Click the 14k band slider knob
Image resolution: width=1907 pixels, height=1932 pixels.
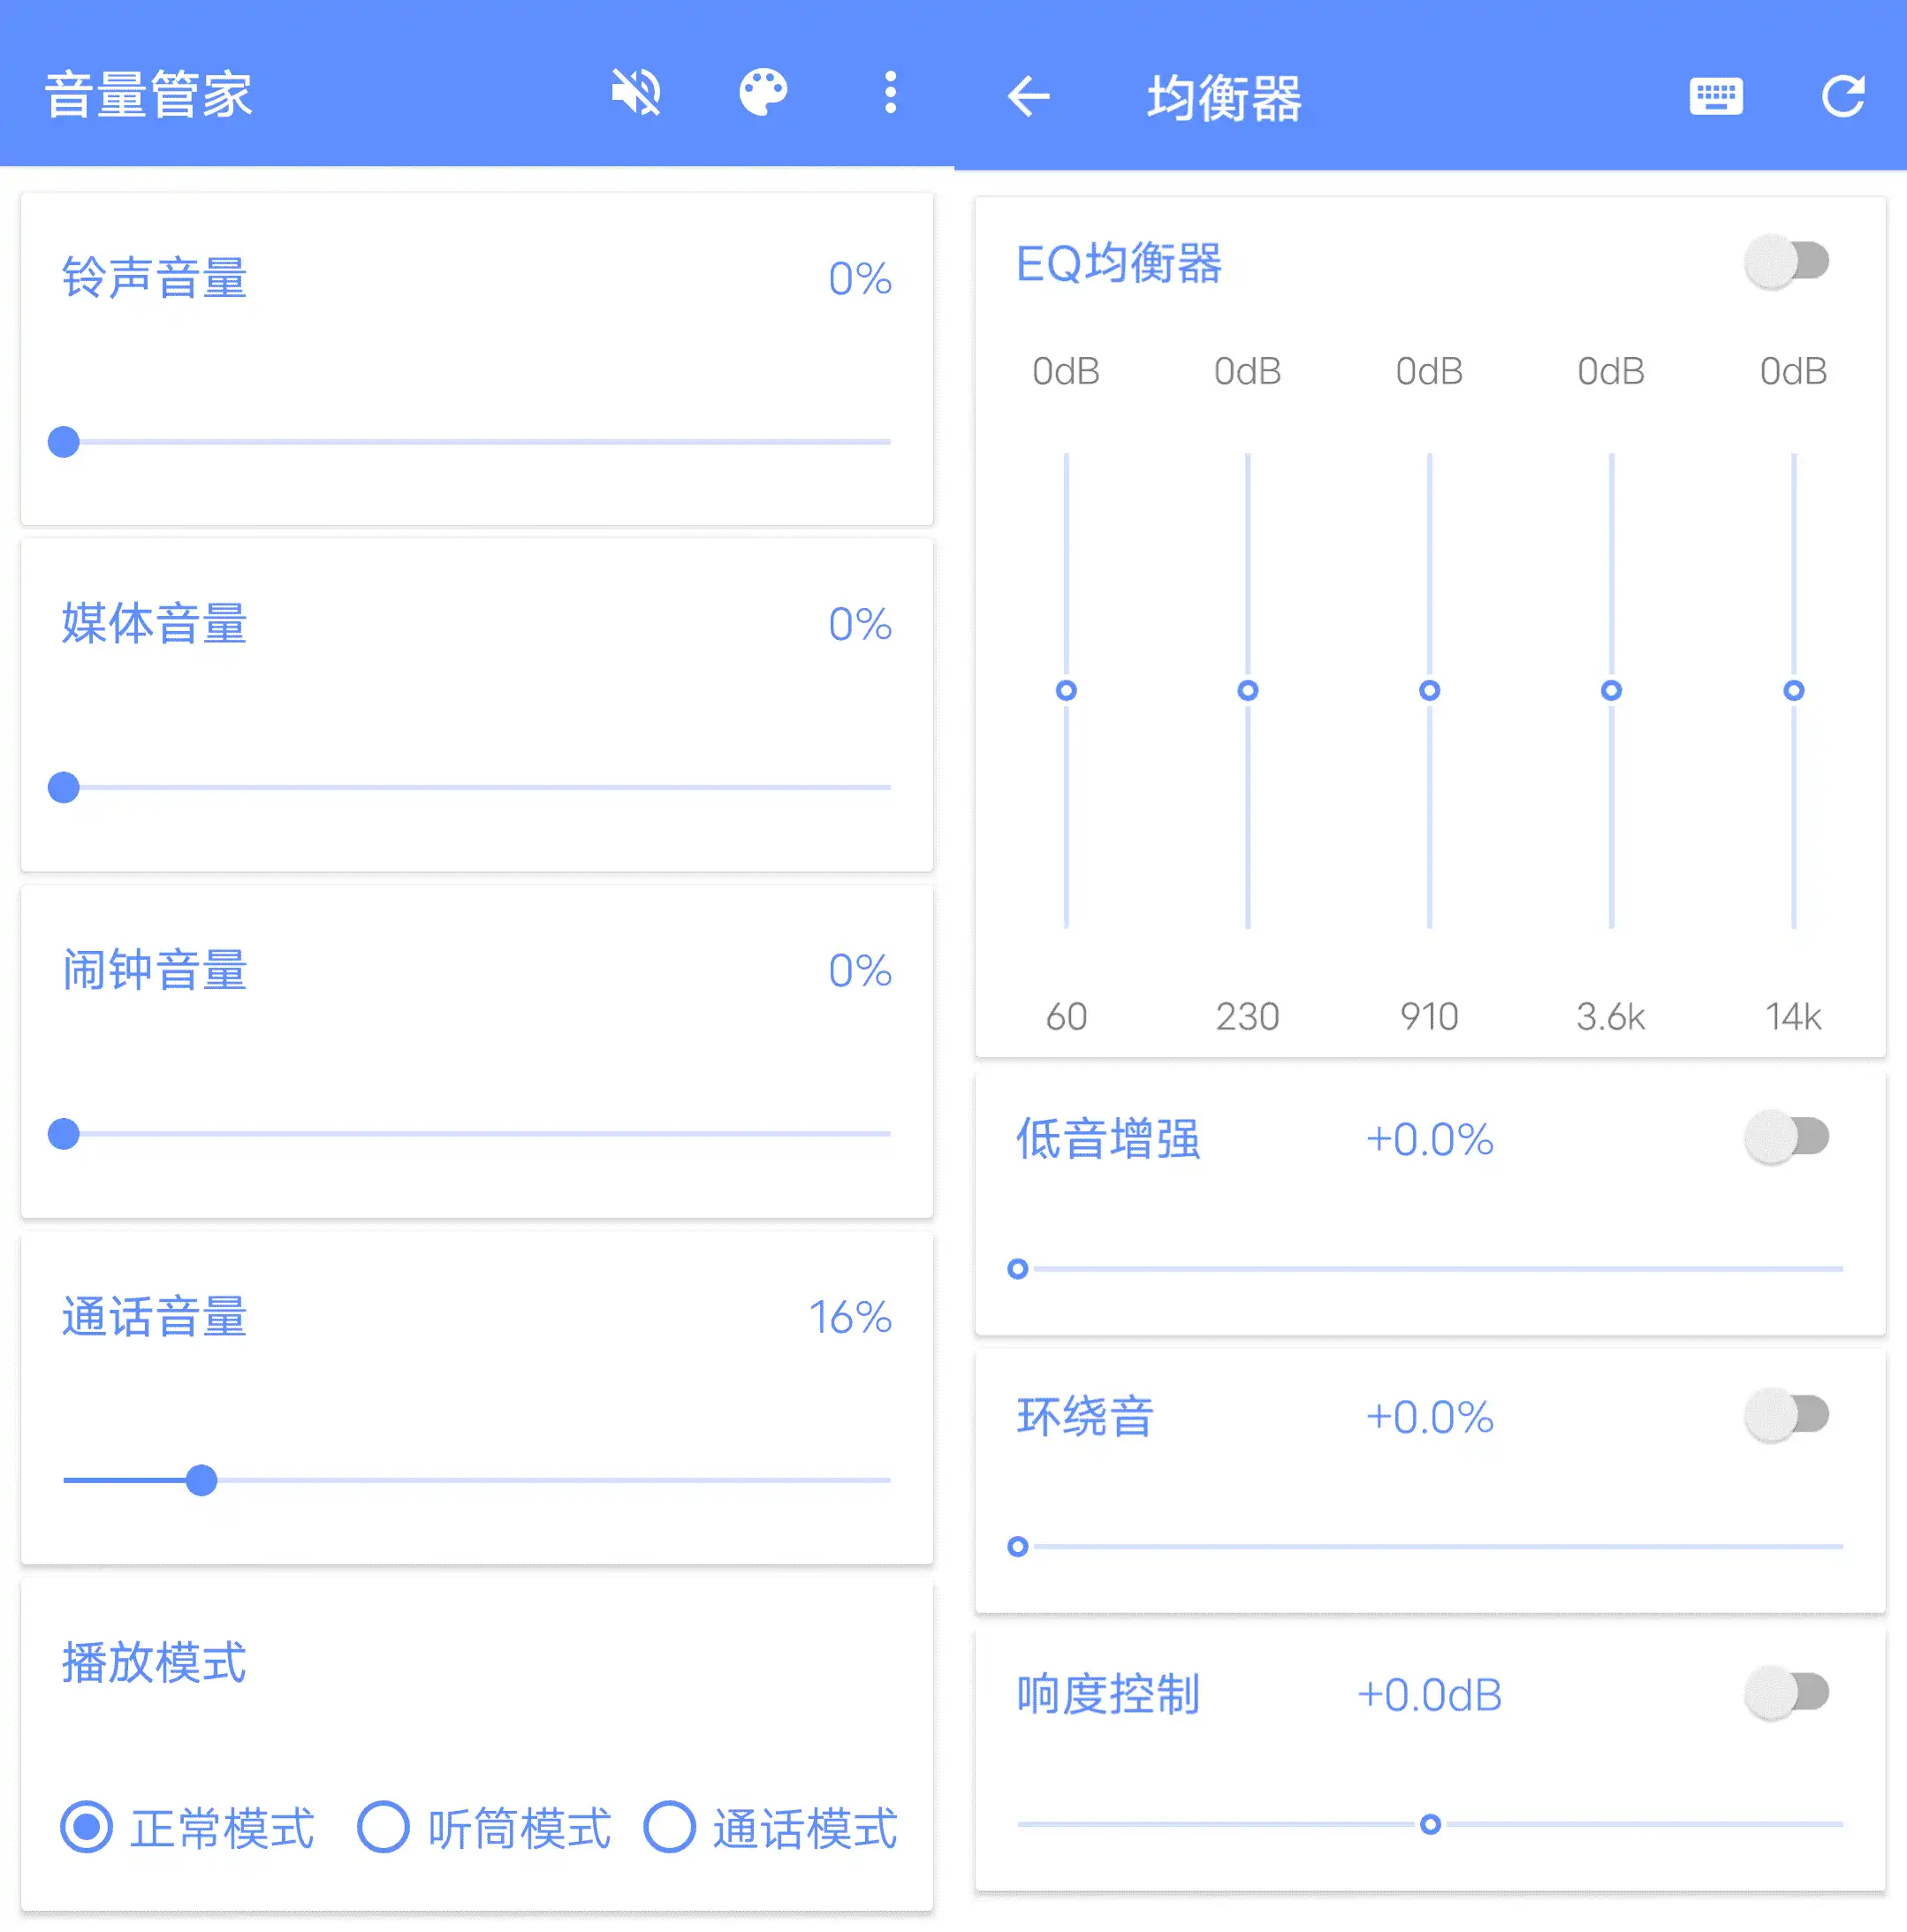coord(1794,691)
